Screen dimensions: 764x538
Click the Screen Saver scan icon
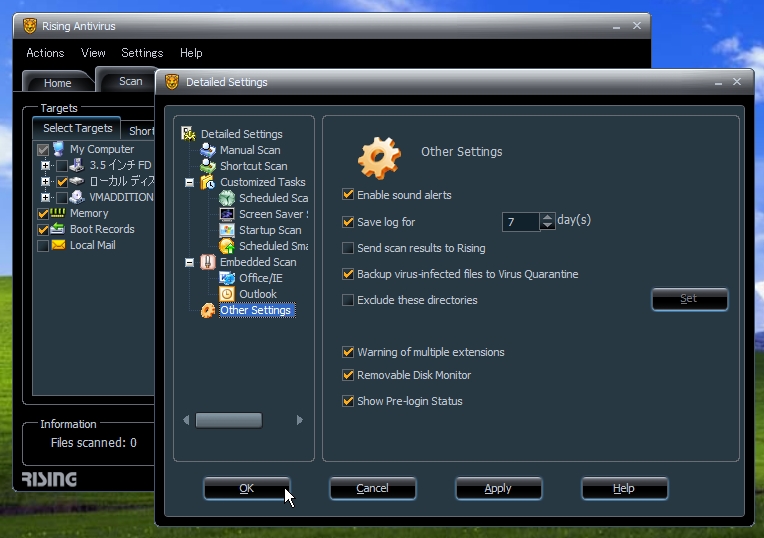tap(227, 214)
